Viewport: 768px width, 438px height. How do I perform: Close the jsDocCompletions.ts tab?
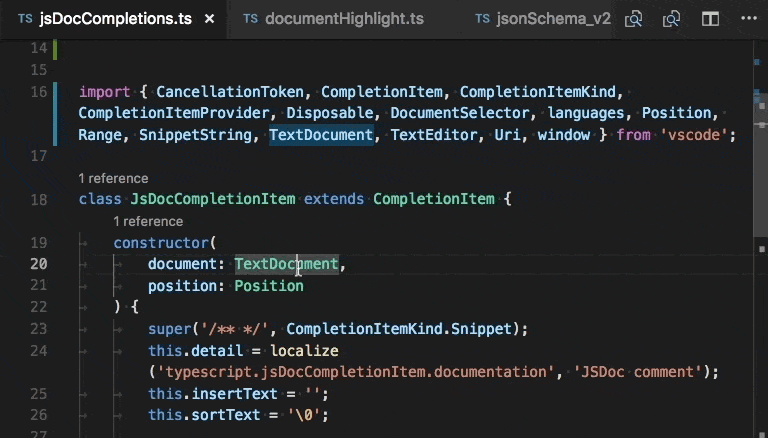[209, 19]
